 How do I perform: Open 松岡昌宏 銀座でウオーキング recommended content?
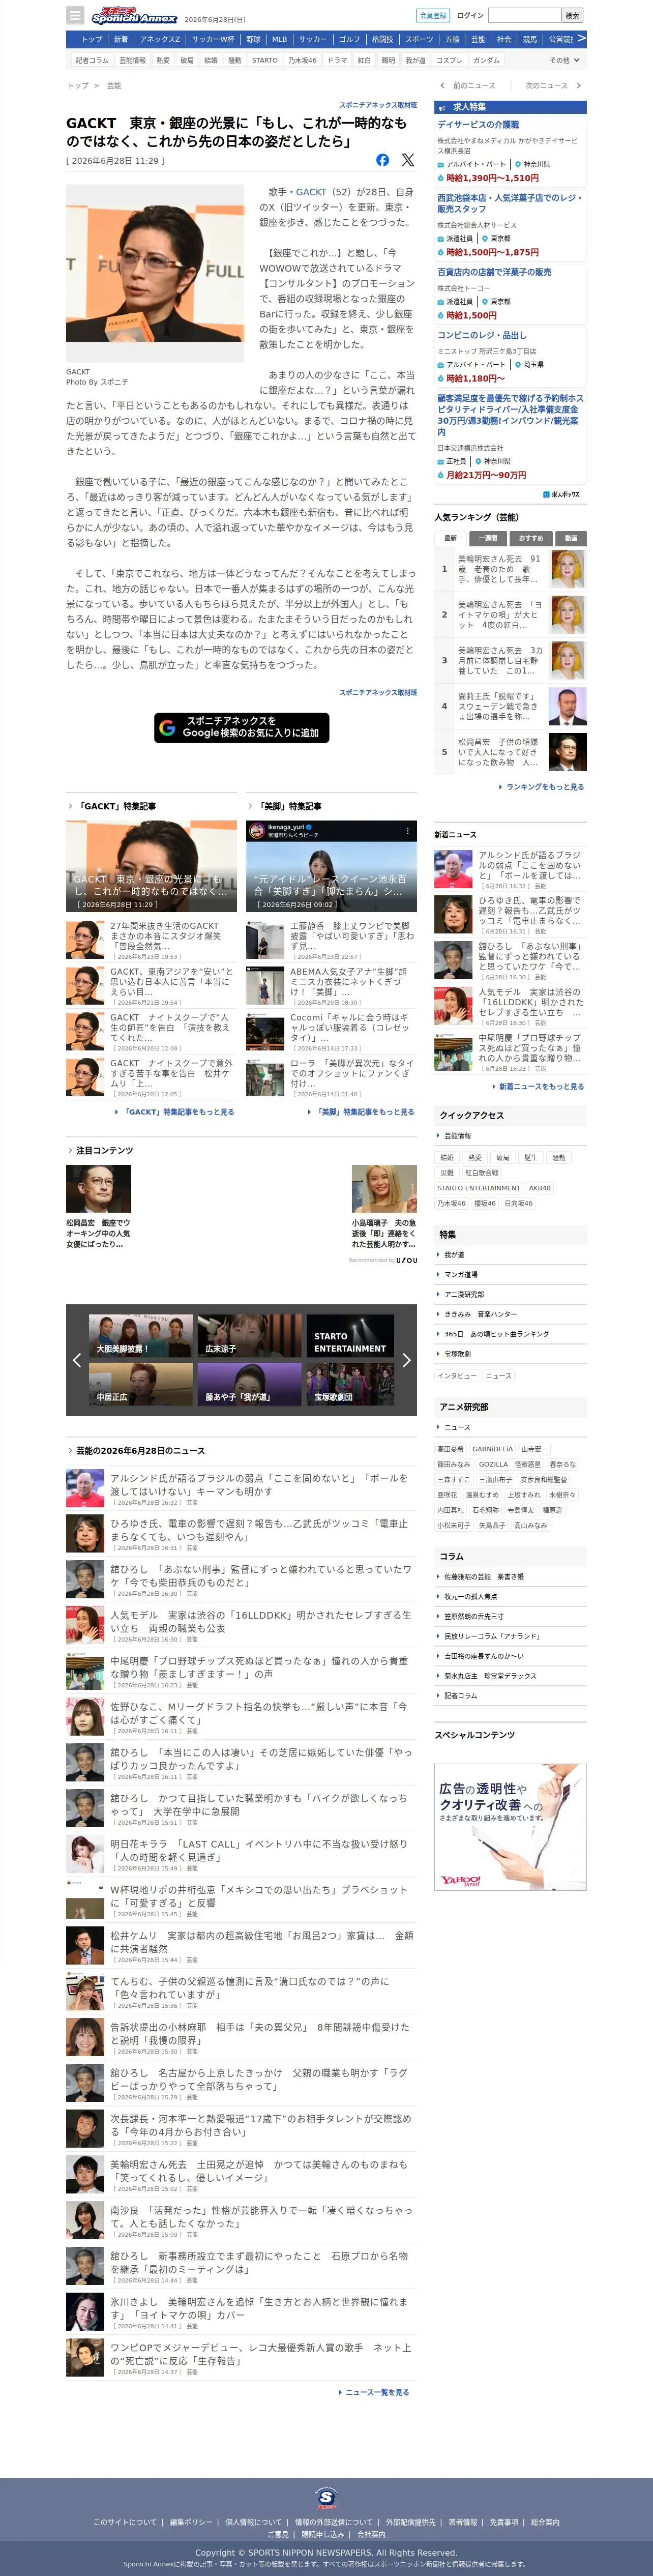point(98,1206)
